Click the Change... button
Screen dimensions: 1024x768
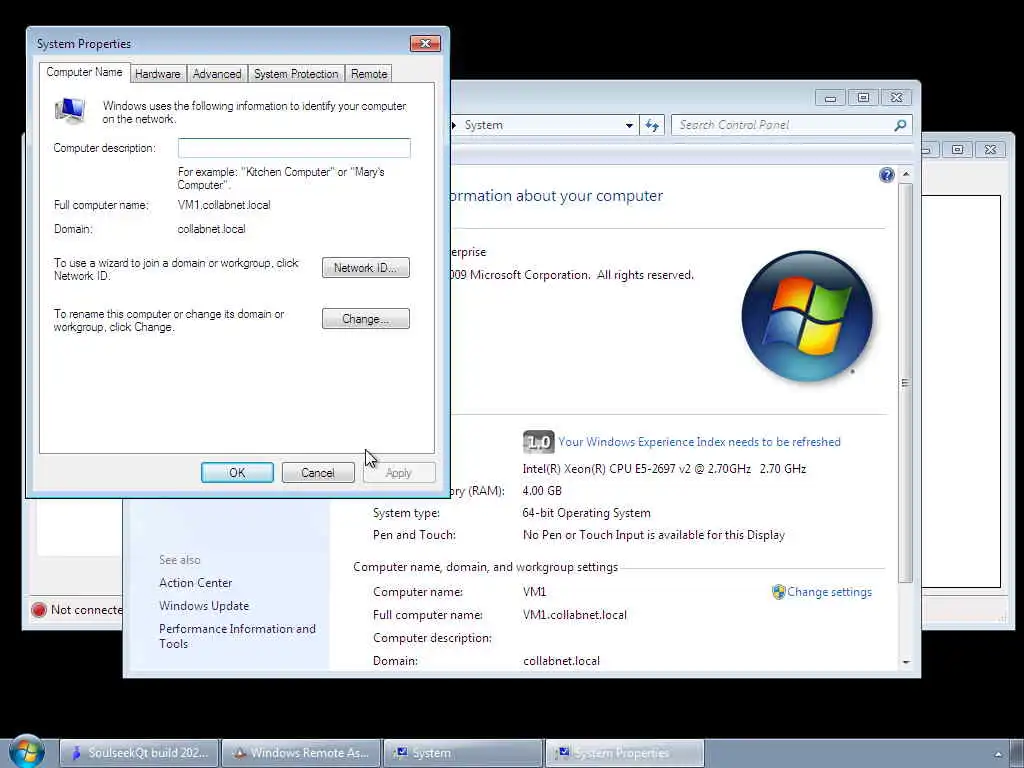coord(366,319)
